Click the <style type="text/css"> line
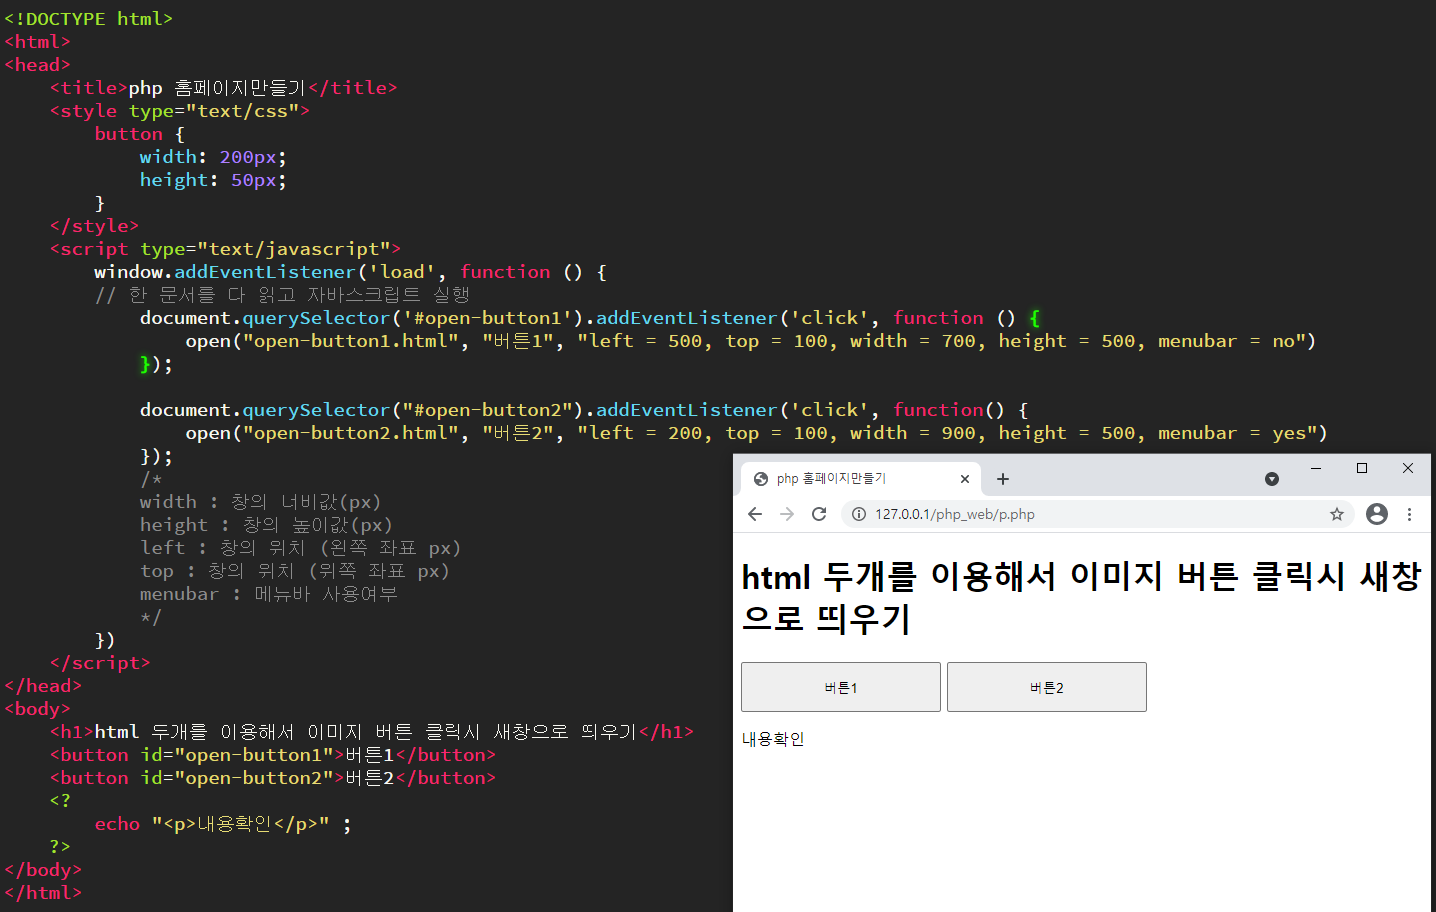Viewport: 1436px width, 912px height. click(180, 111)
